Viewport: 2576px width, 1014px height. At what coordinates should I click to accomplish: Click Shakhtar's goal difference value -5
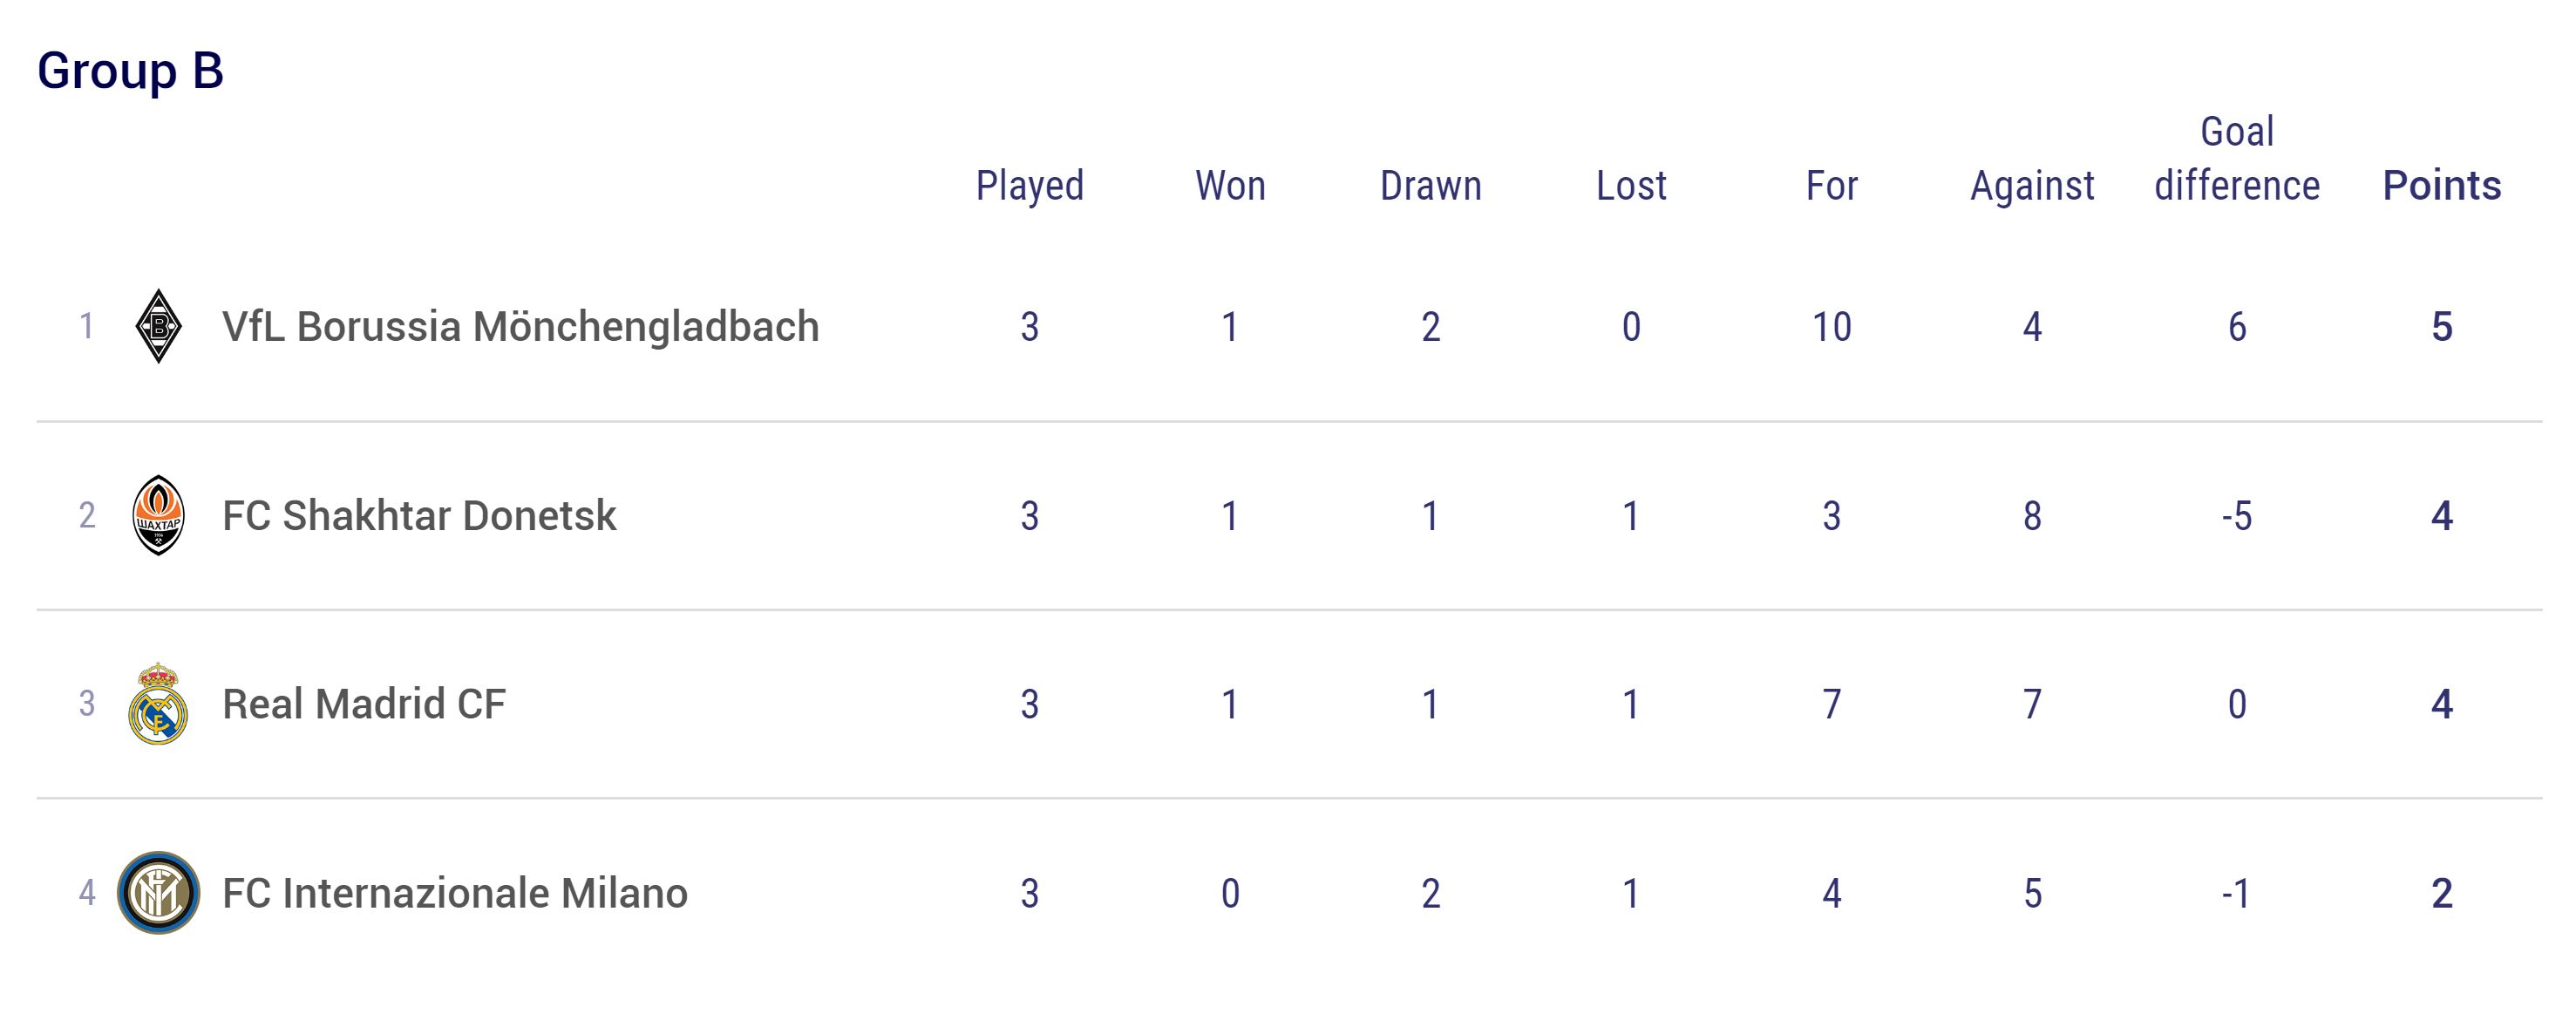point(2237,516)
